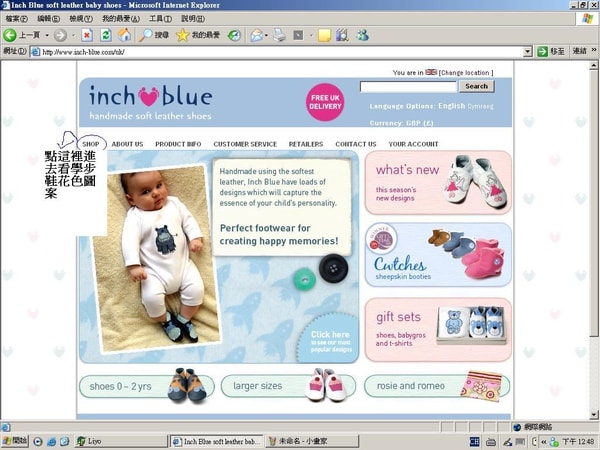Viewport: 600px width, 450px height.
Task: Click the baby photo on the banner
Action: tap(157, 259)
